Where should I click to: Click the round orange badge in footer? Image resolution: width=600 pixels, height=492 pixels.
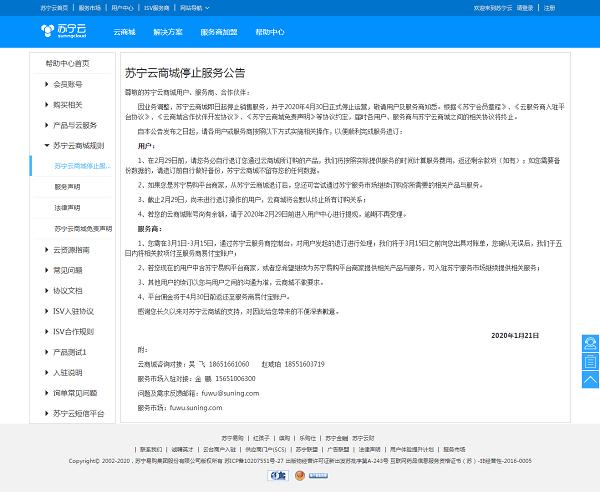(x=300, y=476)
